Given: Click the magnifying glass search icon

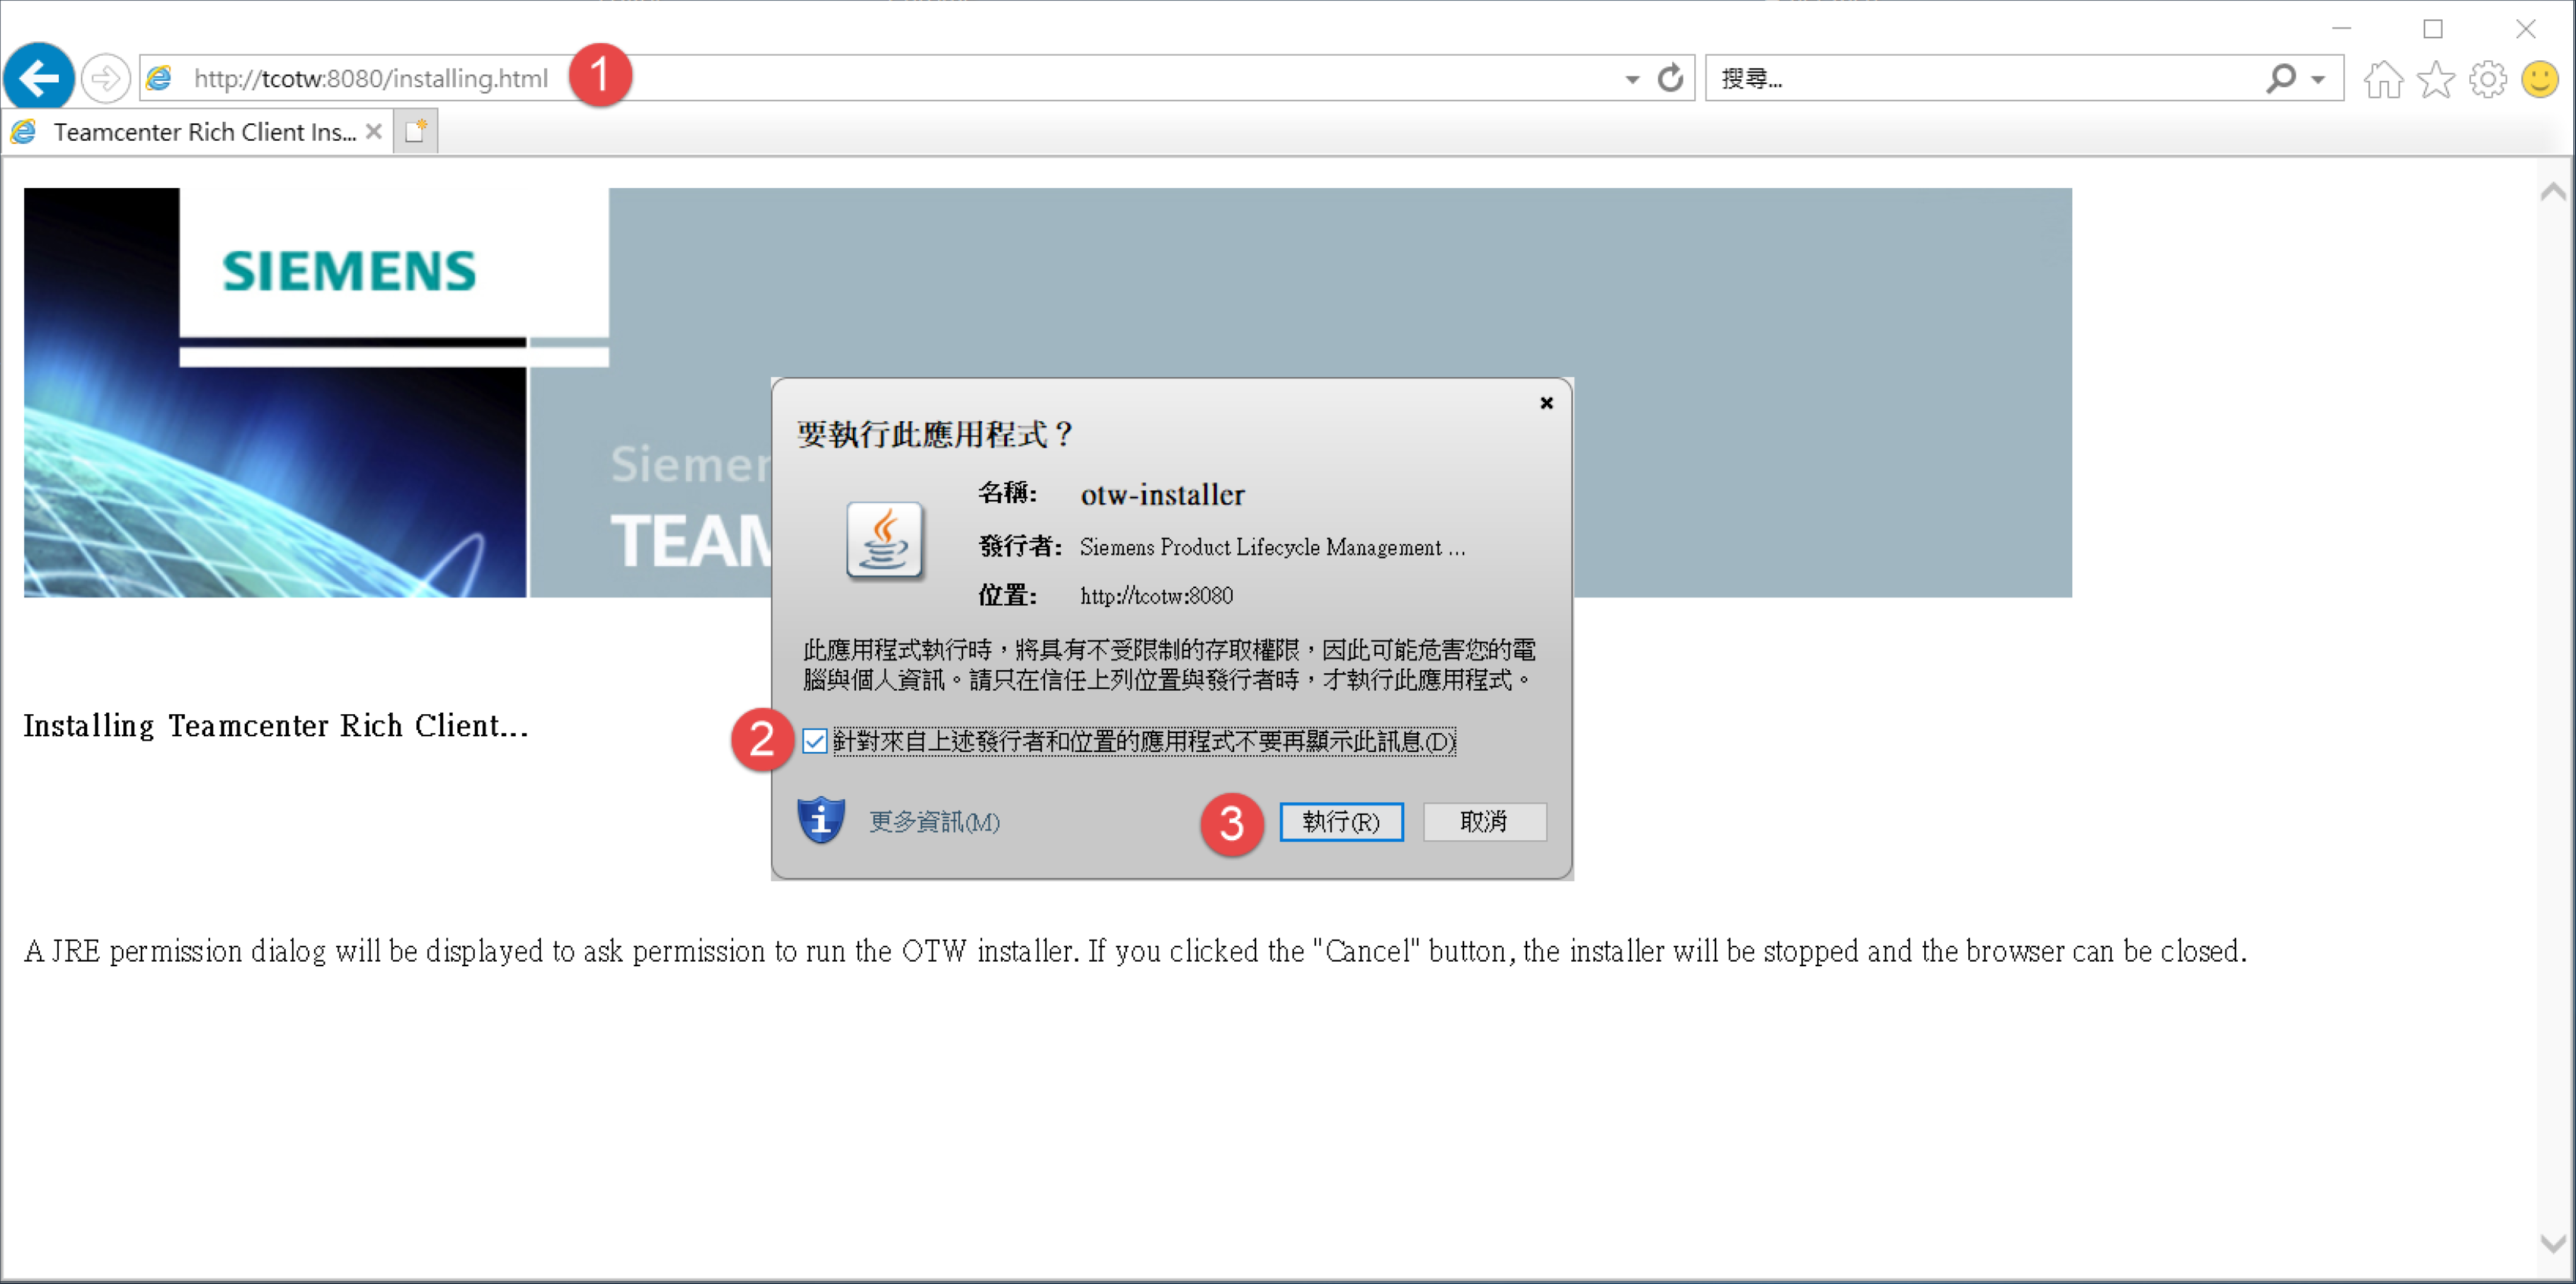Looking at the screenshot, I should pos(2281,78).
